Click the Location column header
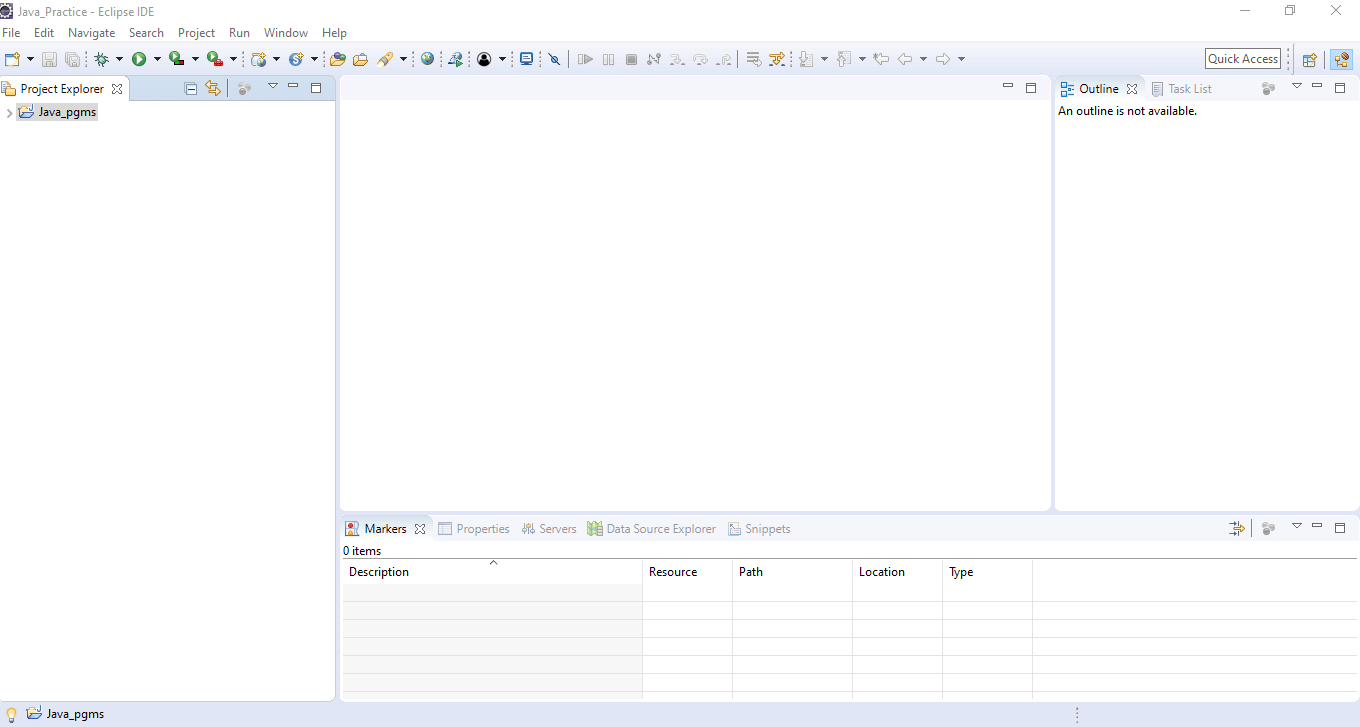The height and width of the screenshot is (727, 1360). click(x=897, y=572)
